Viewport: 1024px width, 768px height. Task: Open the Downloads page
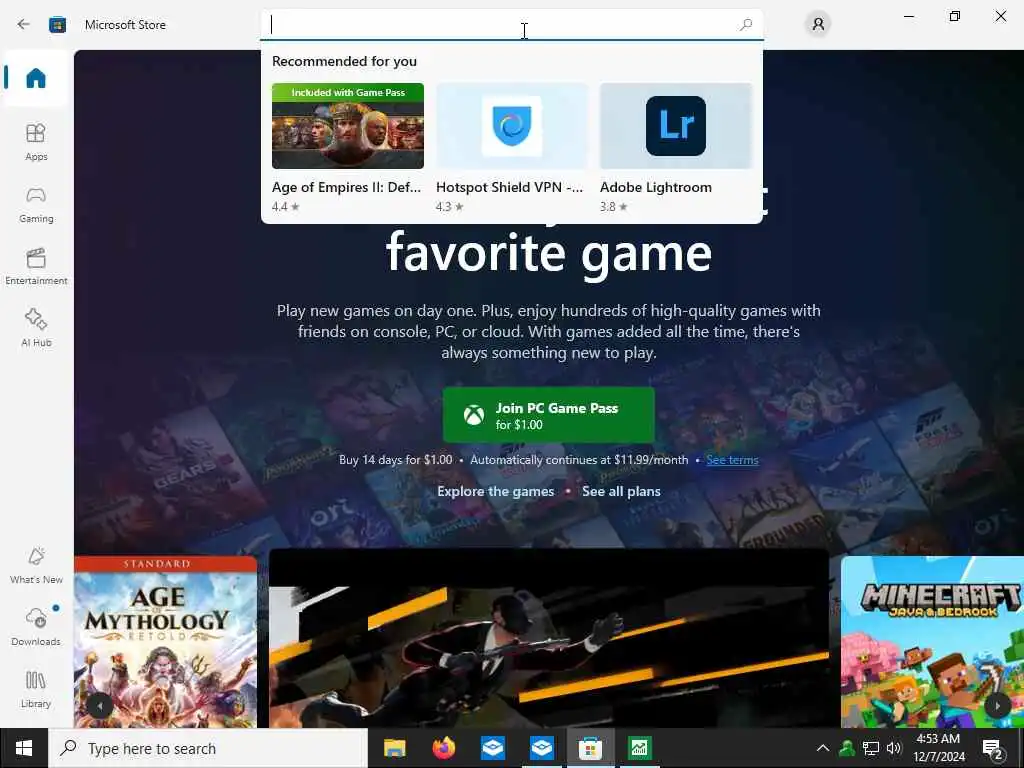36,627
